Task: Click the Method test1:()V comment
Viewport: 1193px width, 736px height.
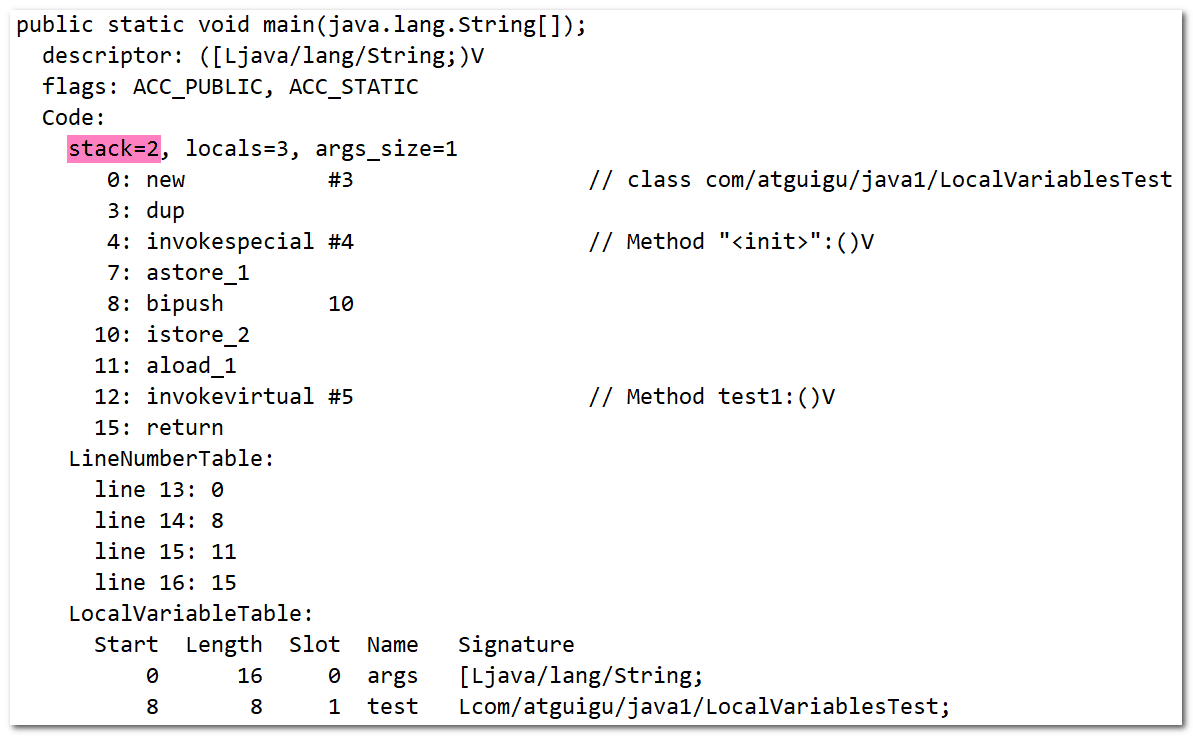Action: (x=711, y=397)
